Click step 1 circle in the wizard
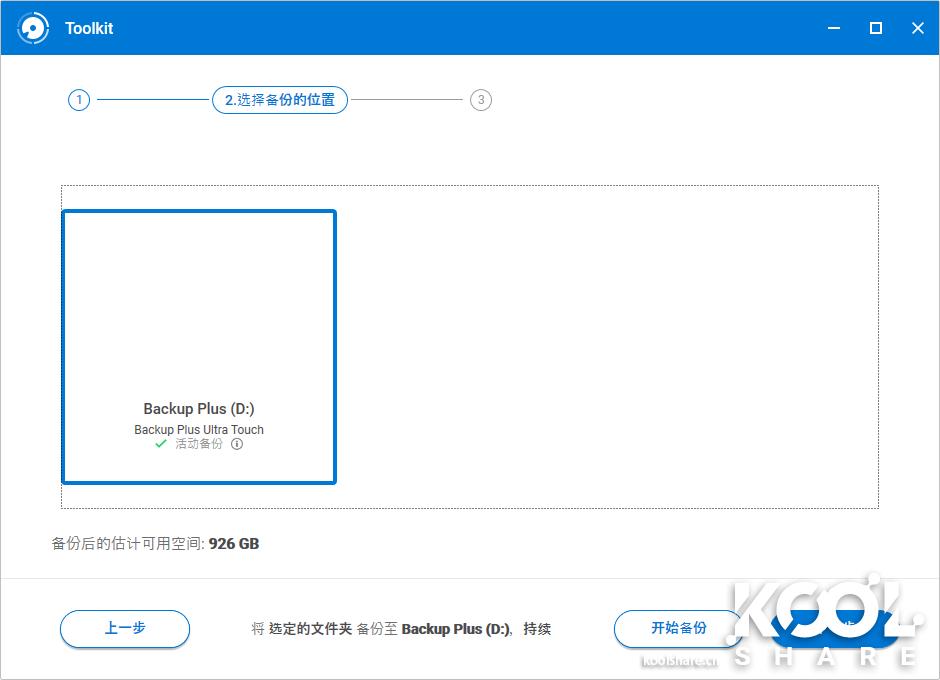This screenshot has width=940, height=680. [x=78, y=100]
